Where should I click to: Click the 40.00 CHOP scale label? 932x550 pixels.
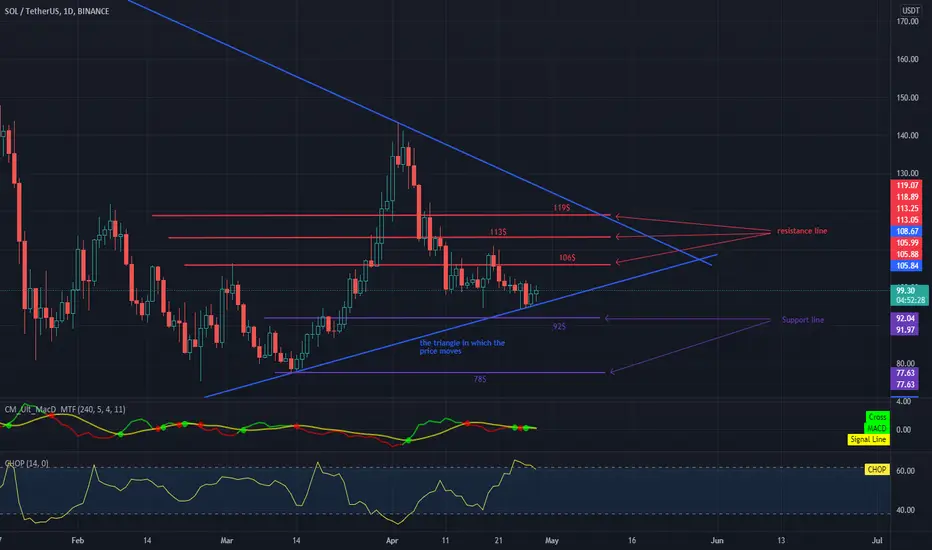tap(905, 510)
